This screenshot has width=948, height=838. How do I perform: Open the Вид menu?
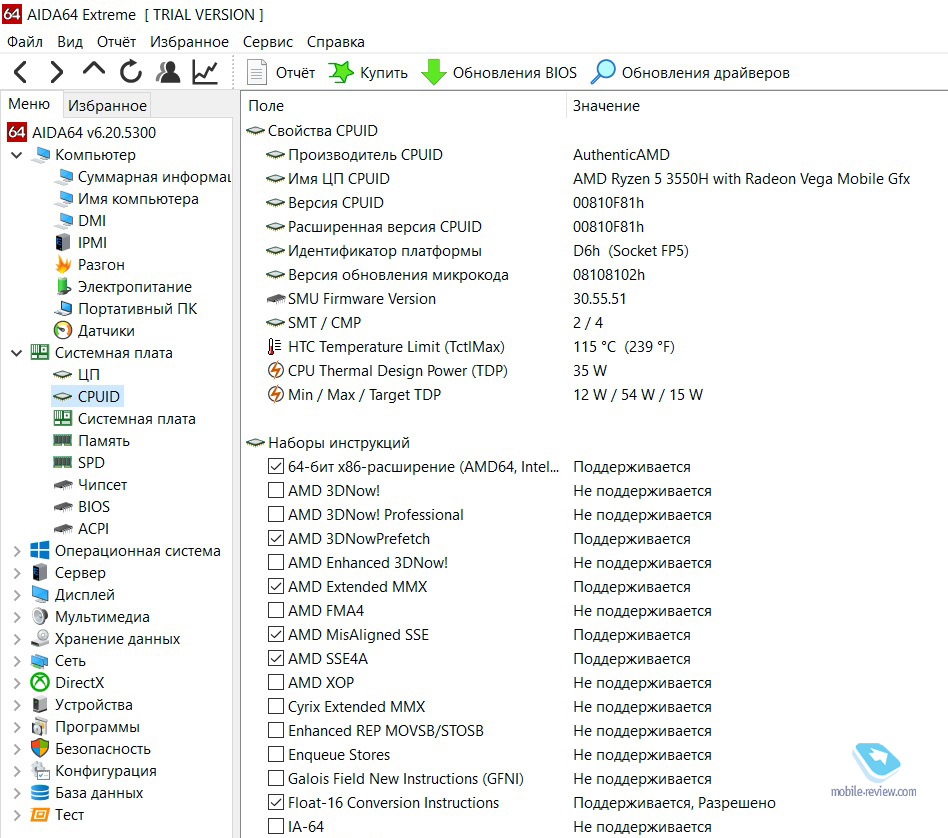[70, 42]
